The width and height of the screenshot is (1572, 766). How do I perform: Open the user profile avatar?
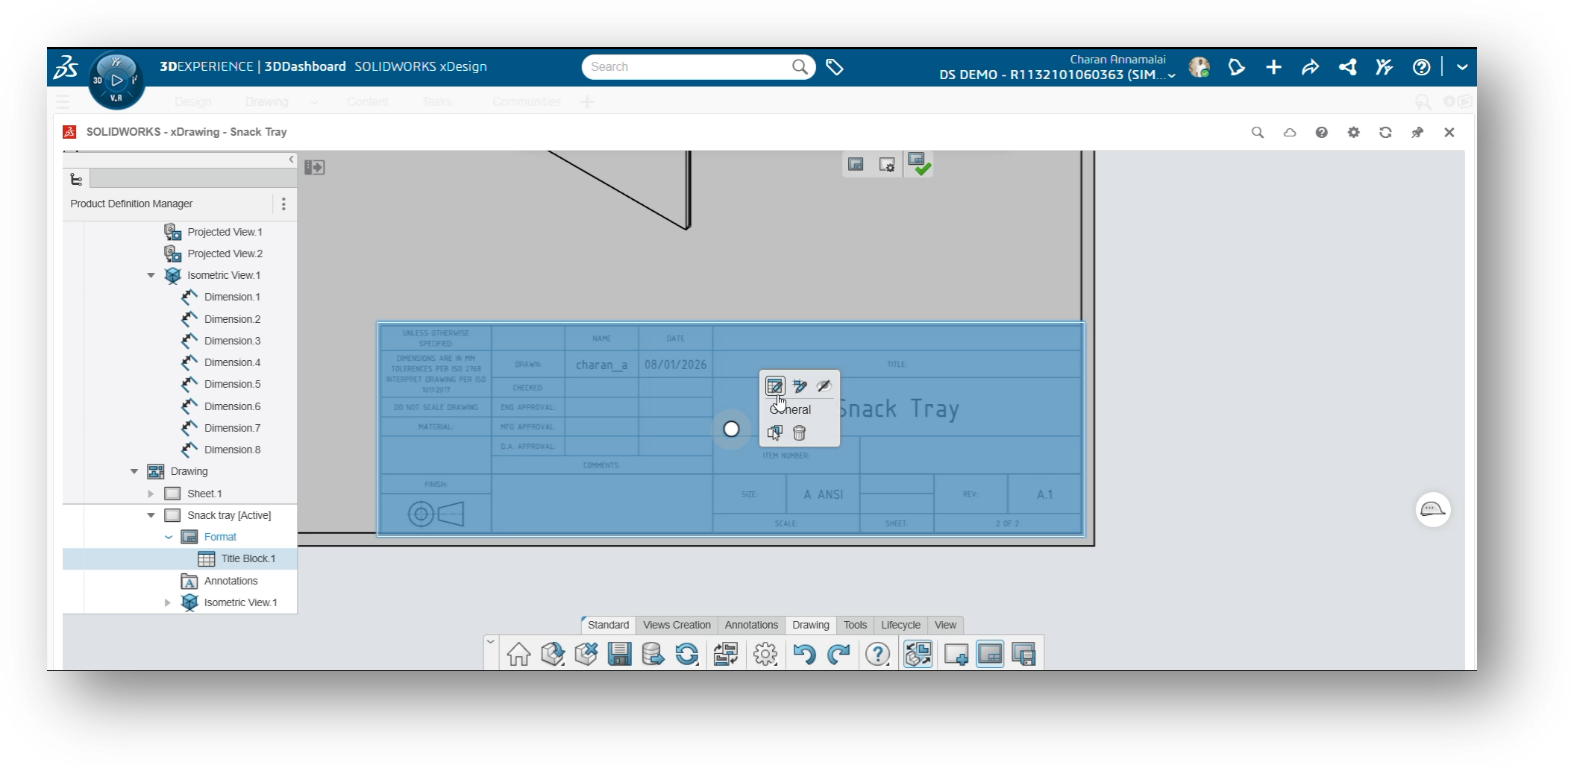(x=1199, y=67)
